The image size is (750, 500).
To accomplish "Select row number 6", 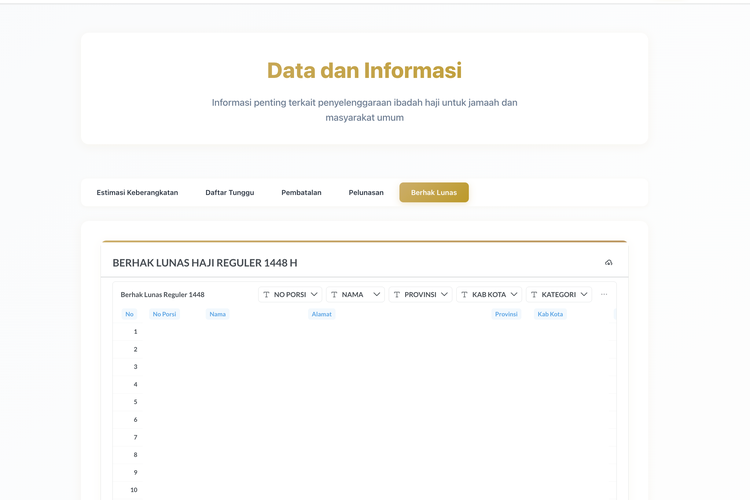I will point(135,420).
